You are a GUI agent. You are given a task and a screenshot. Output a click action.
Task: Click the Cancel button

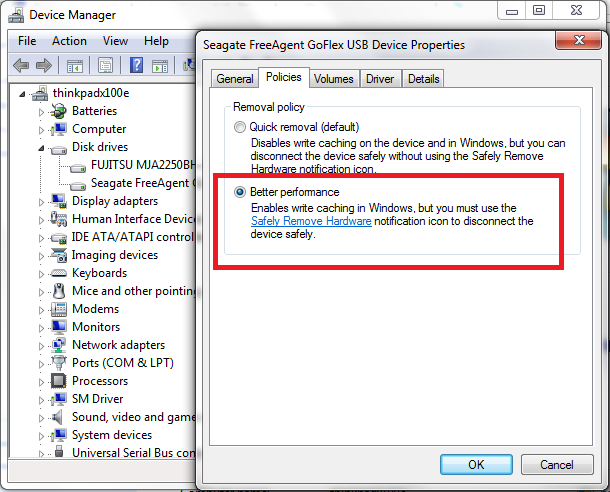pos(557,464)
